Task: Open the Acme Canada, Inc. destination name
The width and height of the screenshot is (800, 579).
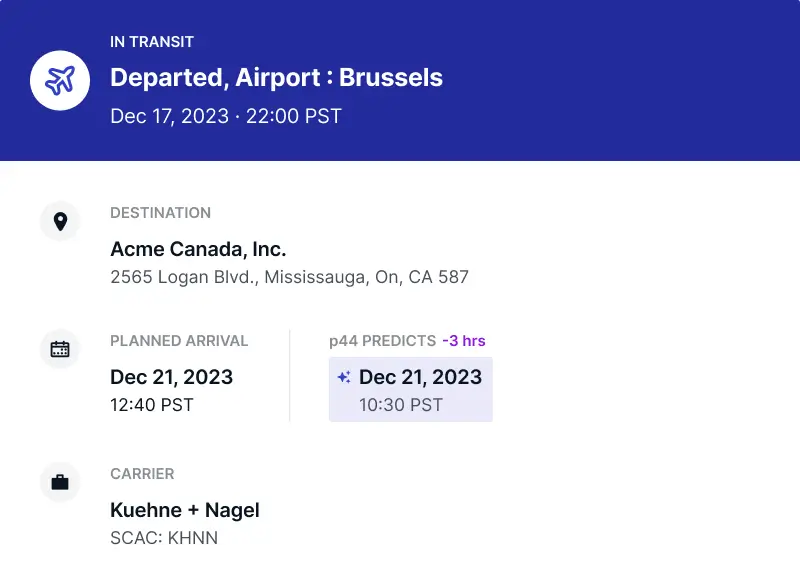Action: click(x=198, y=249)
